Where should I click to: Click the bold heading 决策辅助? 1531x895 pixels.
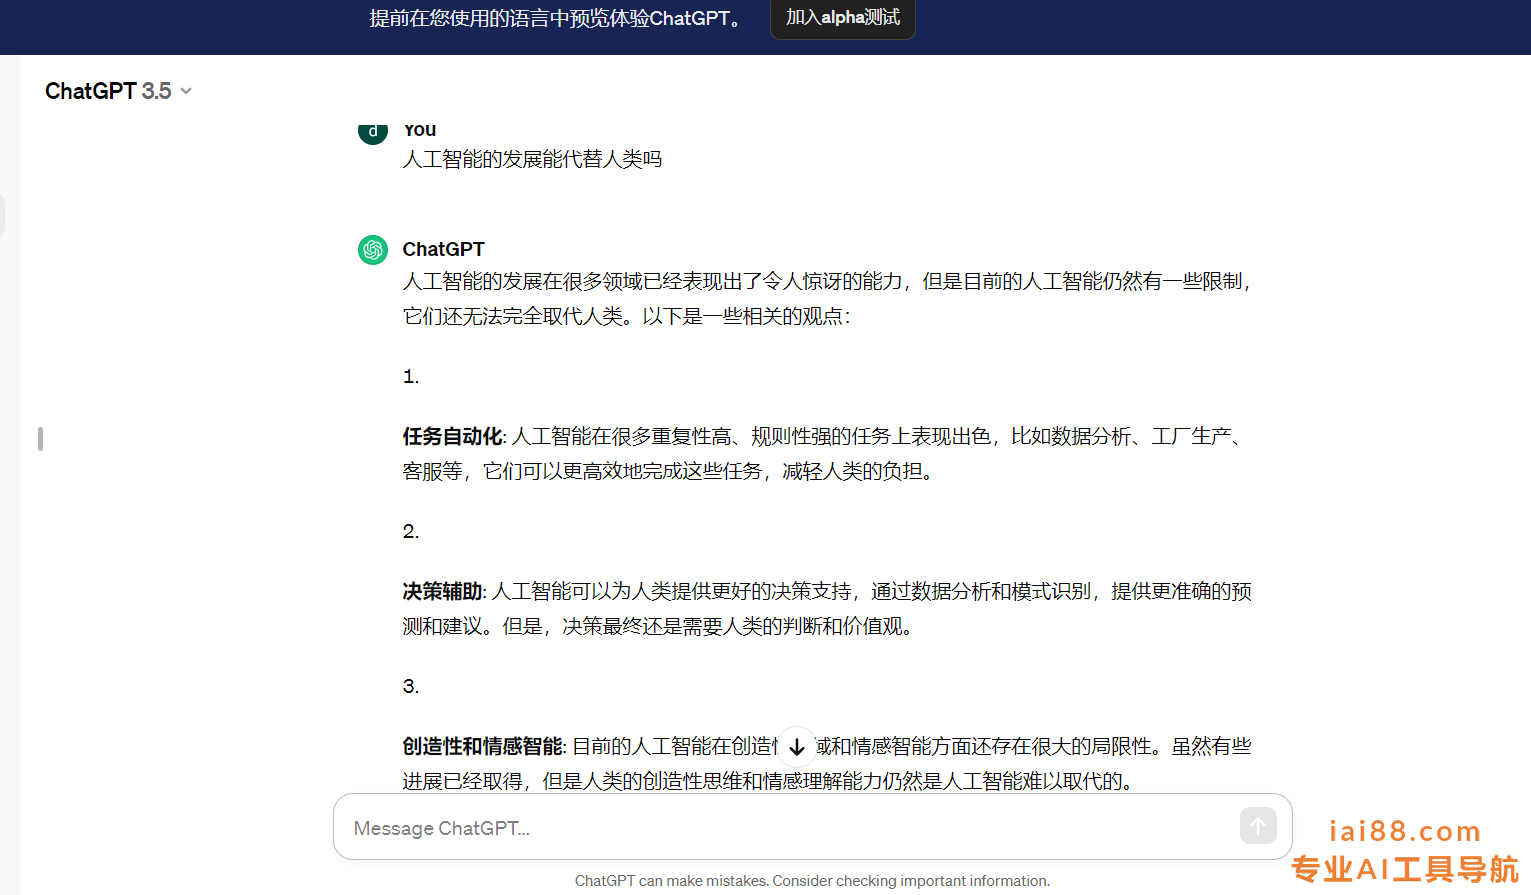click(x=442, y=591)
